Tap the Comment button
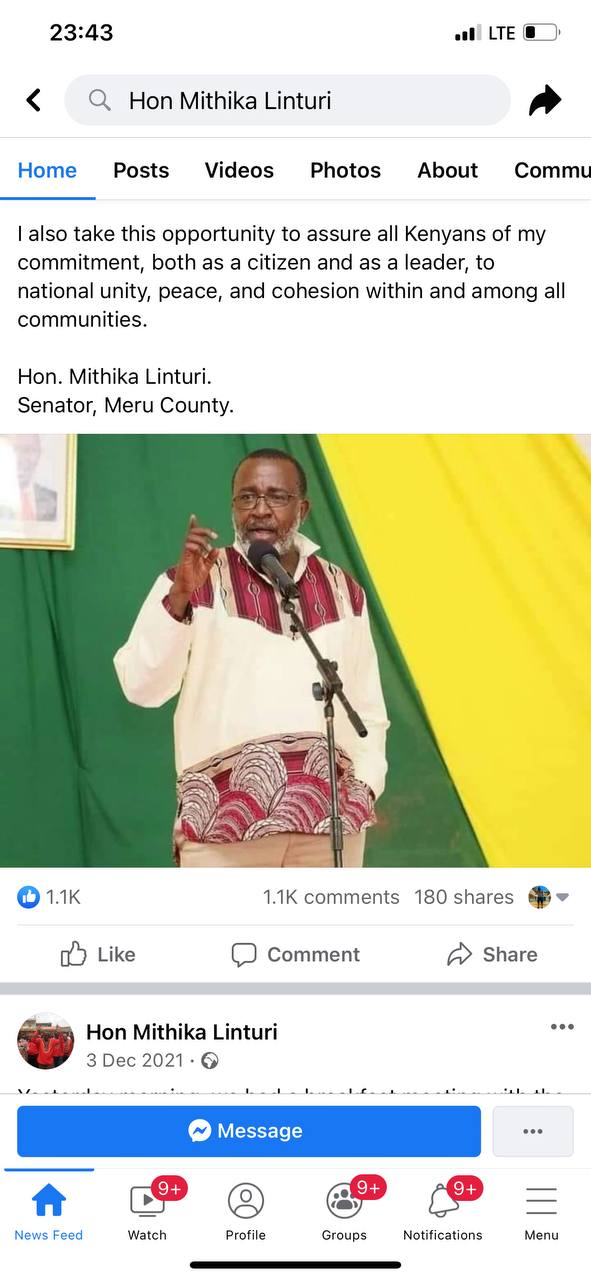This screenshot has height=1280, width=591. click(295, 955)
